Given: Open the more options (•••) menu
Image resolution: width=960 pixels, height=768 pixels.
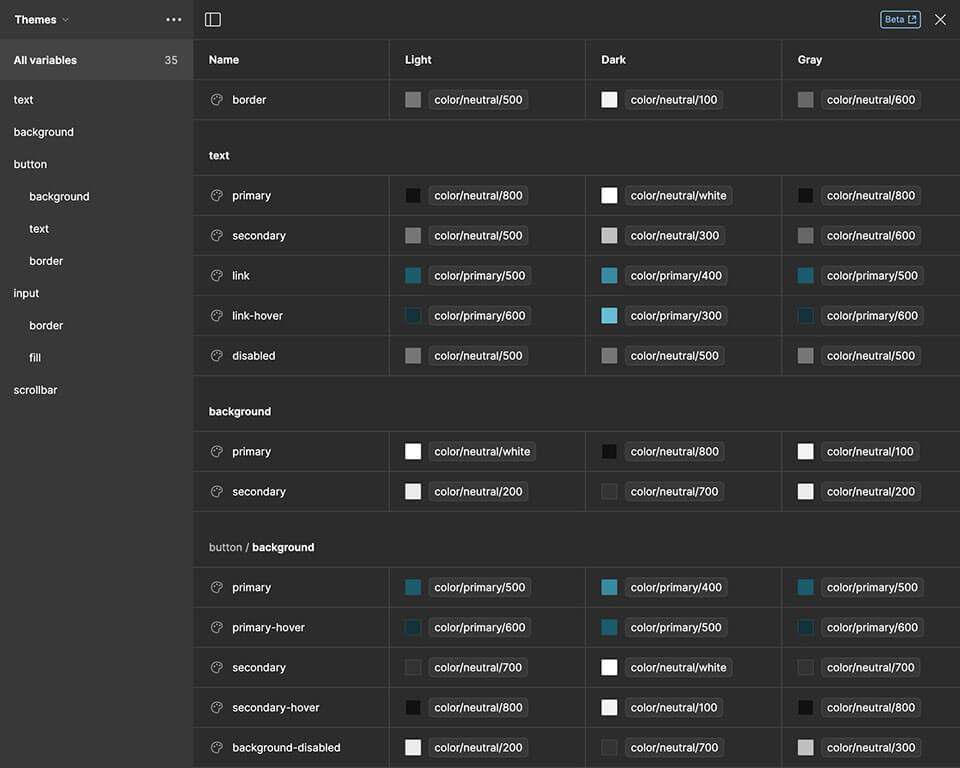Looking at the screenshot, I should (x=173, y=19).
